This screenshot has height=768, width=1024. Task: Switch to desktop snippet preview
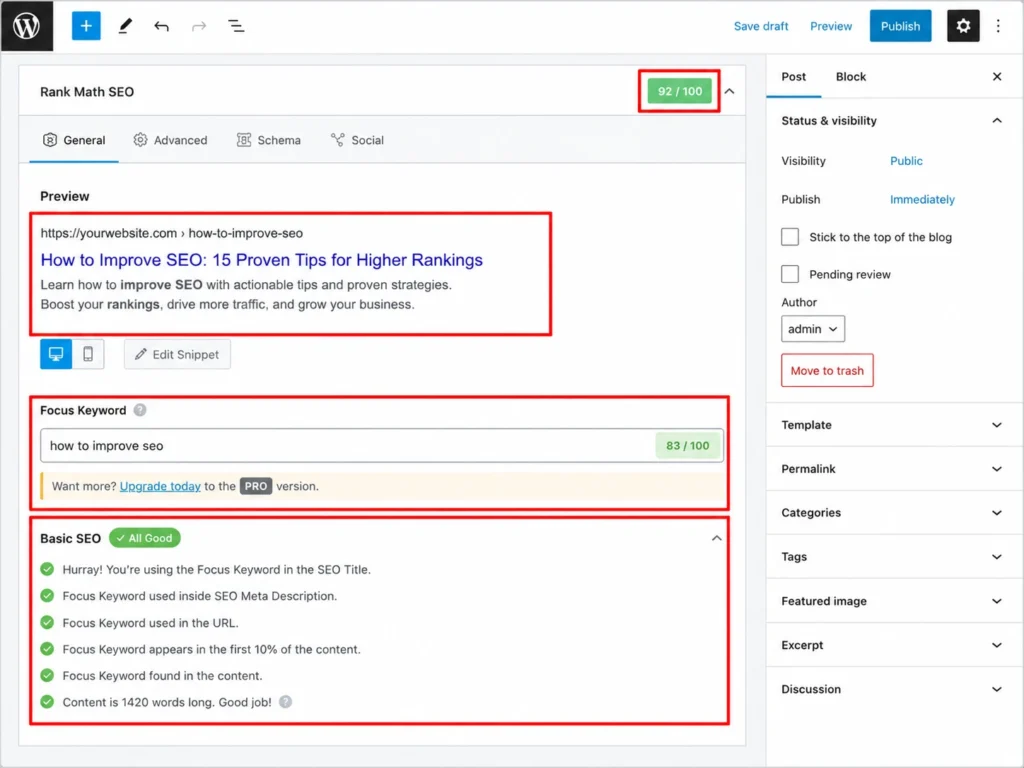(56, 354)
